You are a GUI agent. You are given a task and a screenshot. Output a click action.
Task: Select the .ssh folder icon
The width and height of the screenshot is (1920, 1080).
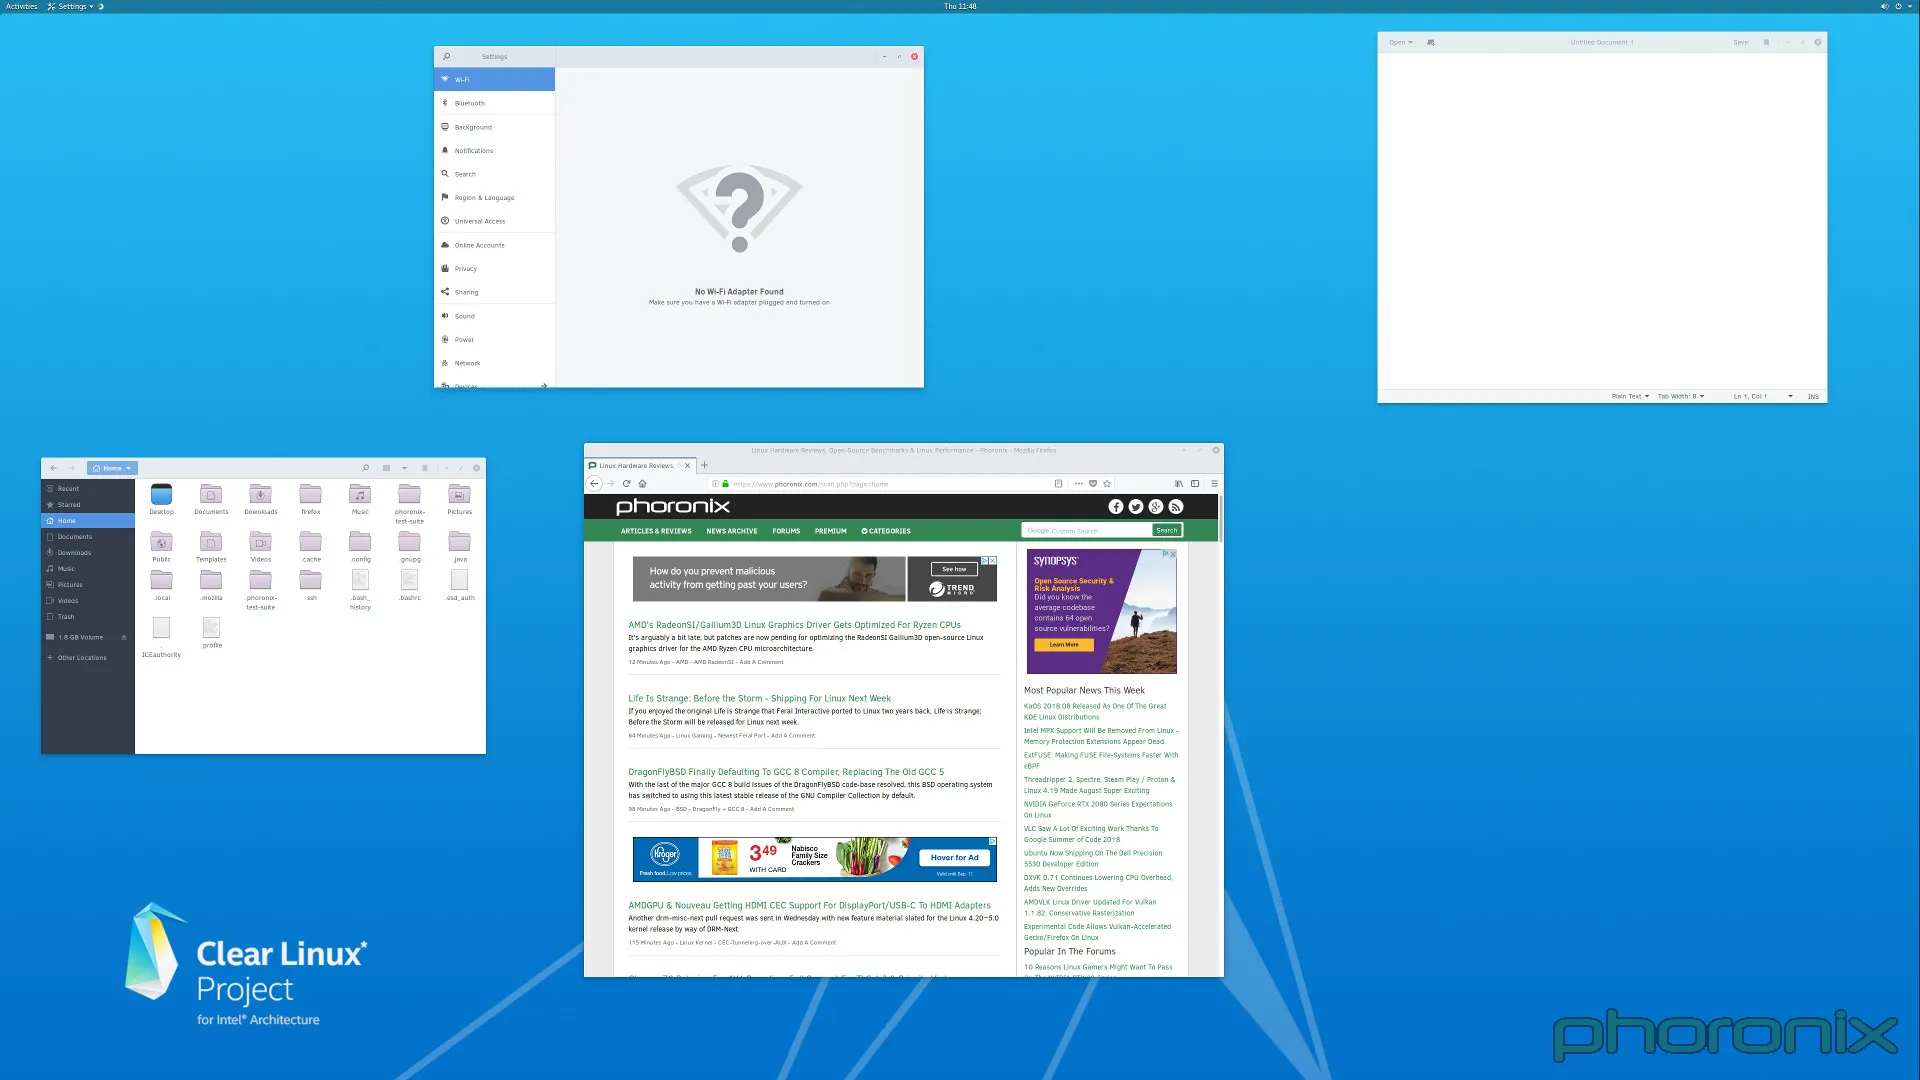(x=310, y=580)
